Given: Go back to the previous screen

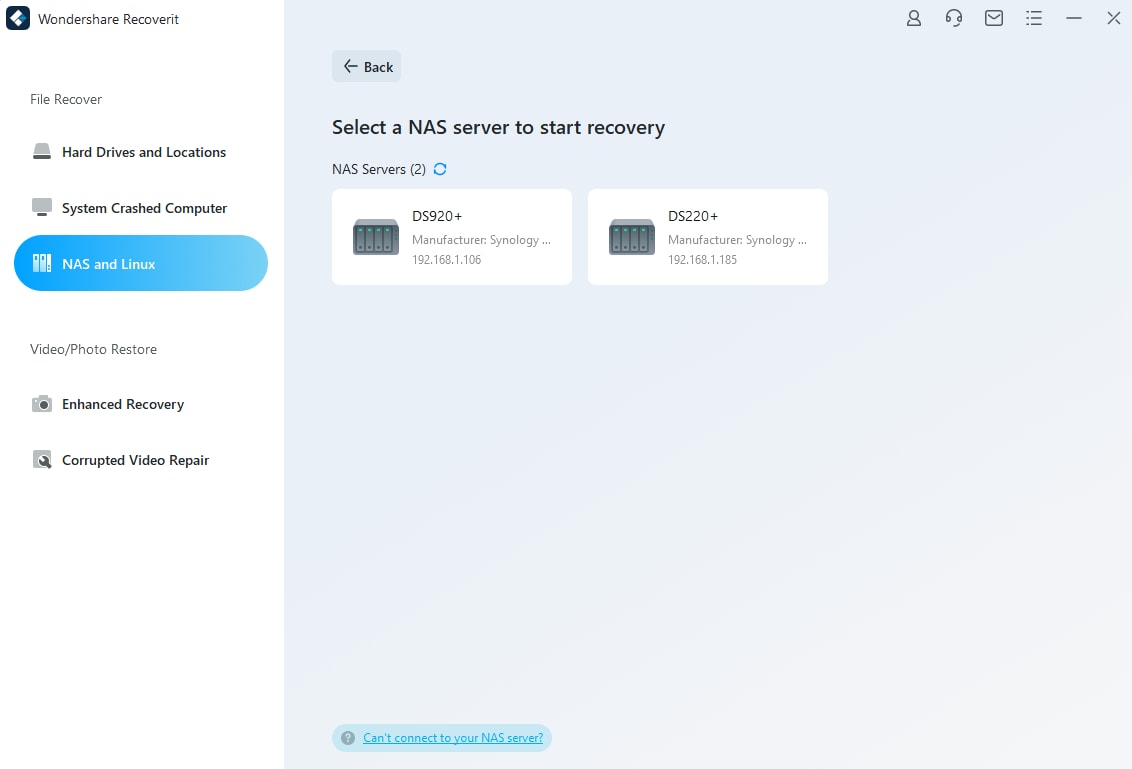Looking at the screenshot, I should tap(366, 66).
